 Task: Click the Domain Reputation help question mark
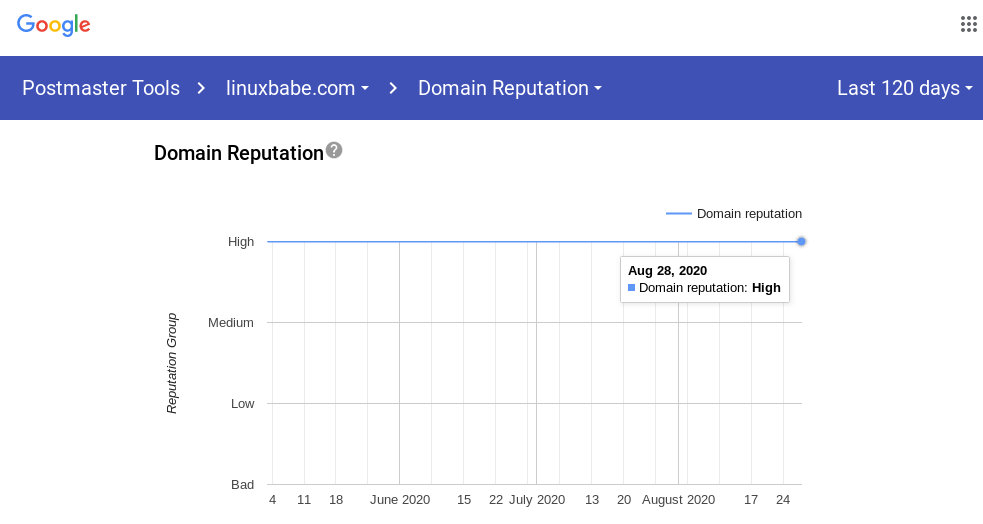(334, 150)
